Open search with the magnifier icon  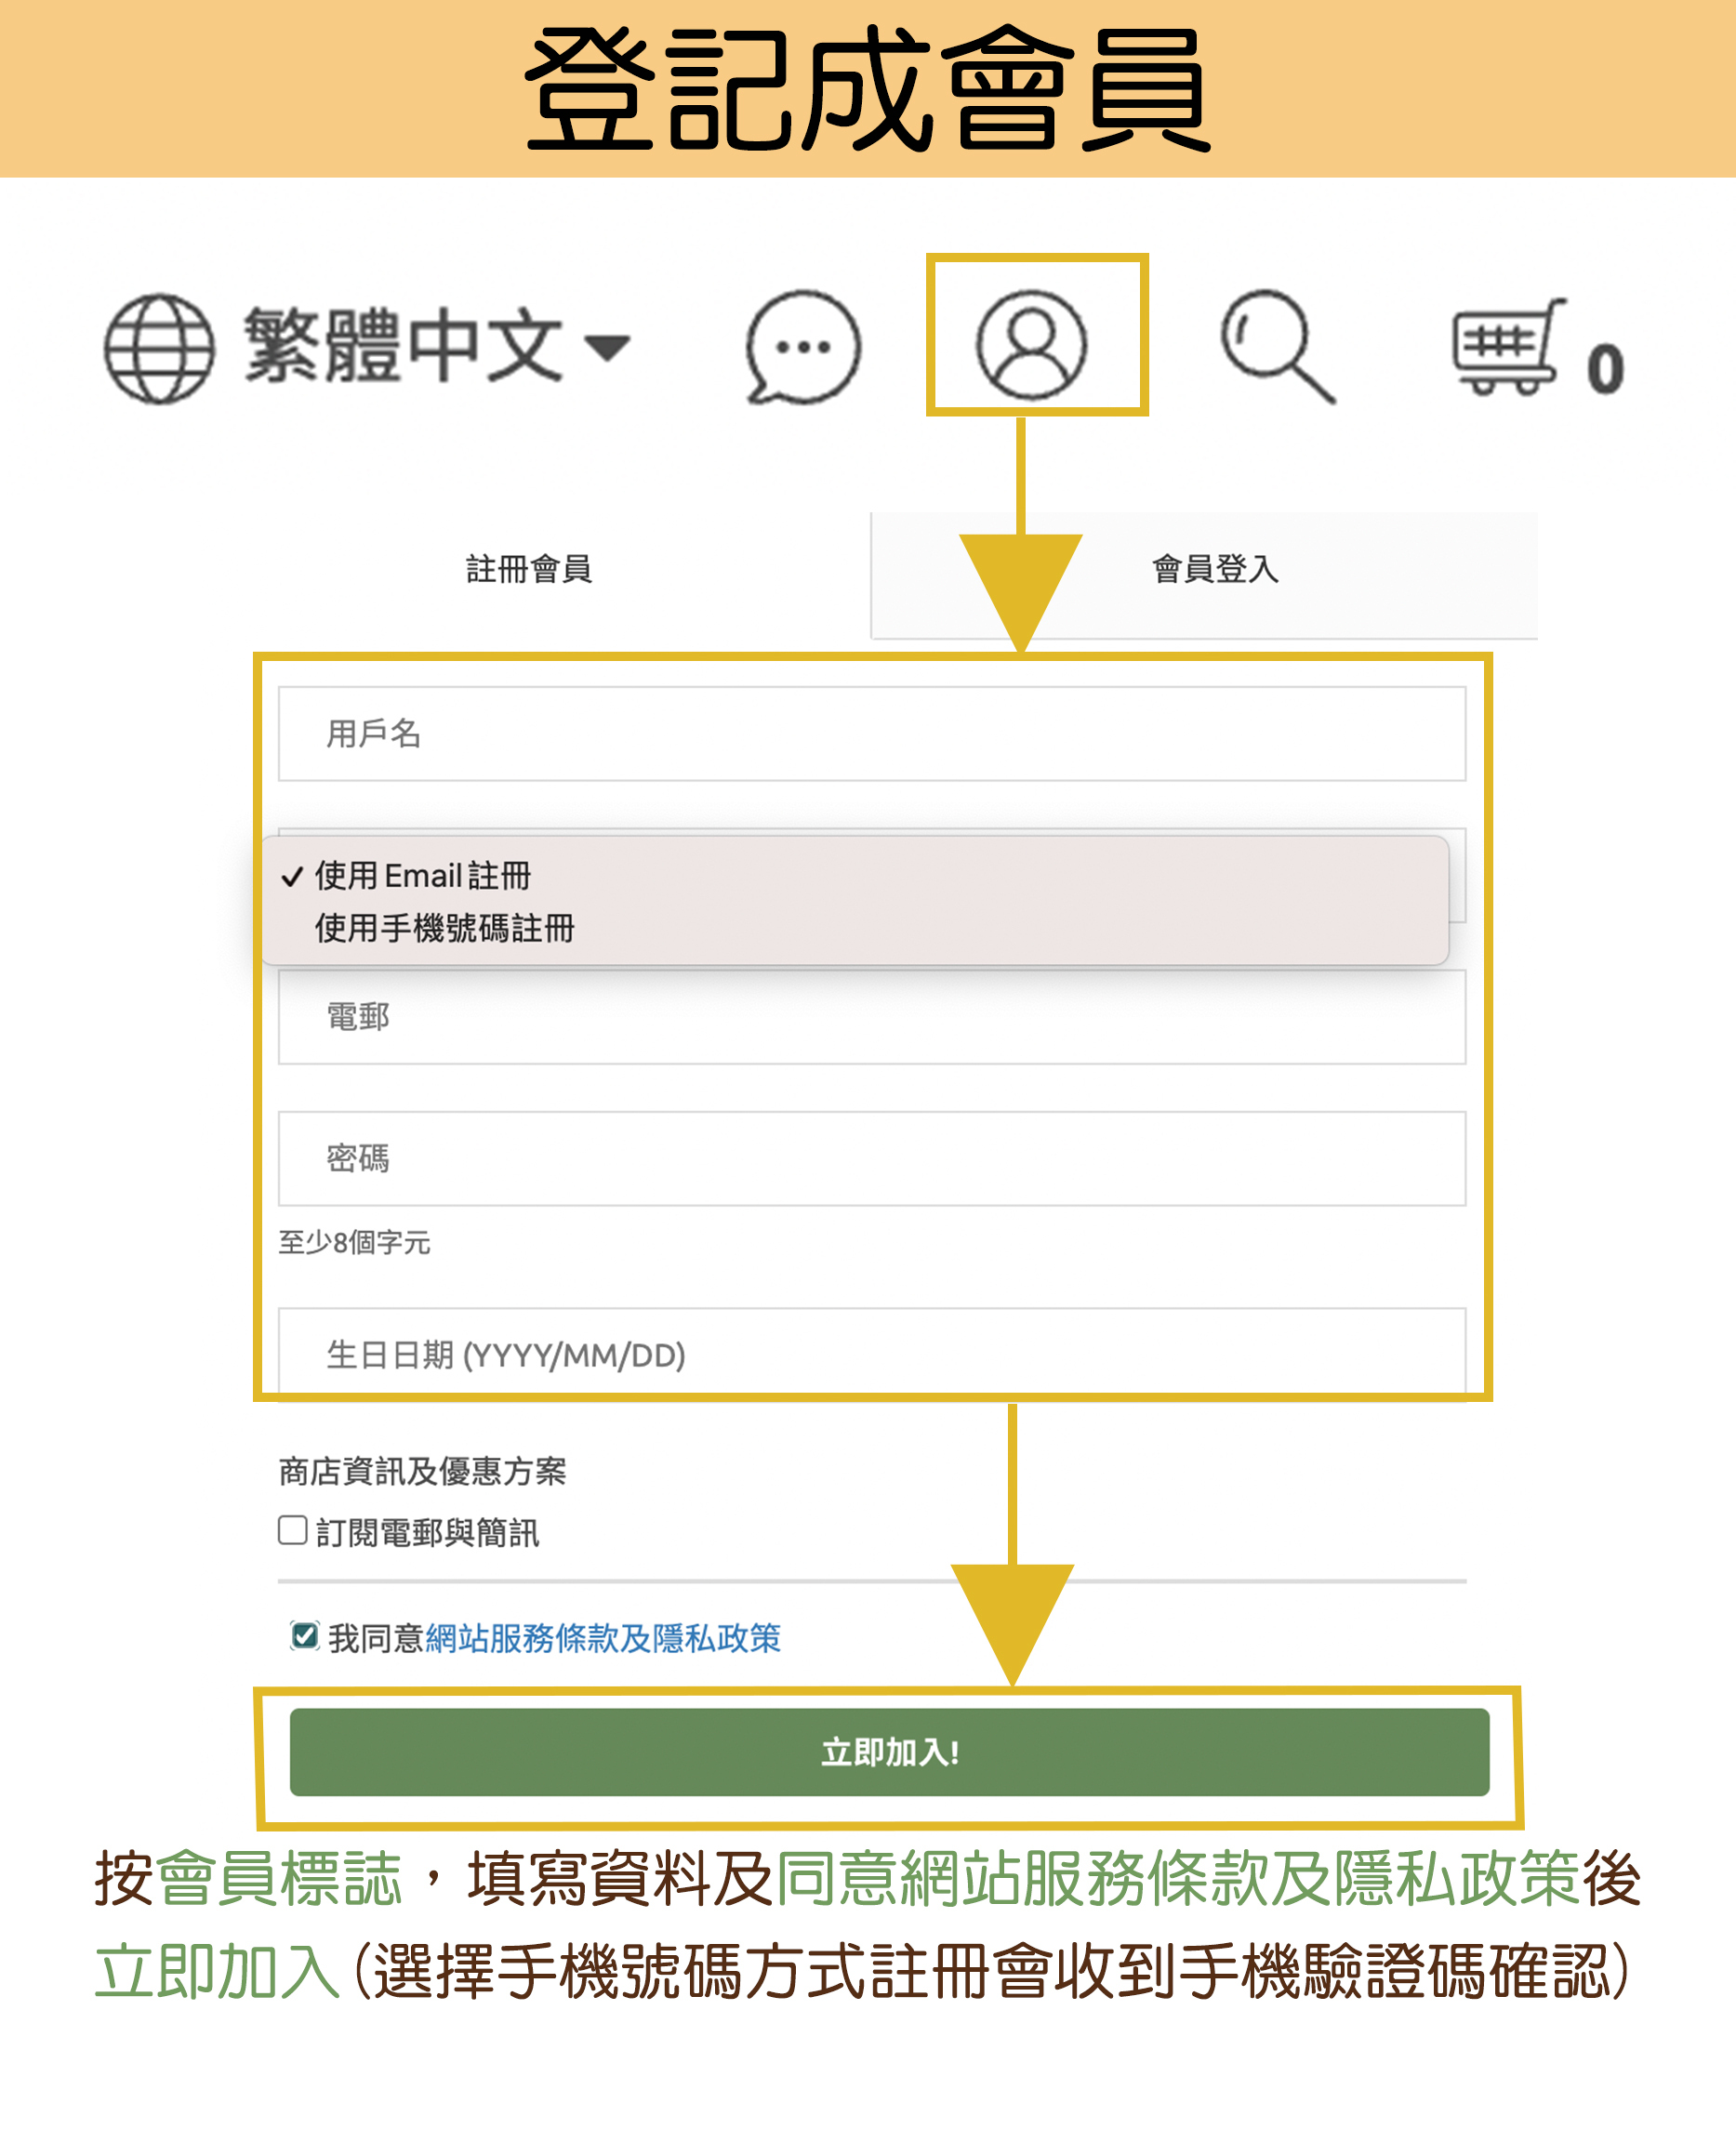pyautogui.click(x=1270, y=345)
